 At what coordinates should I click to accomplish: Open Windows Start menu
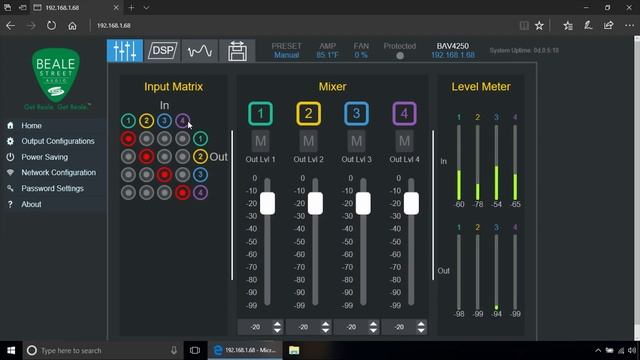tap(11, 351)
